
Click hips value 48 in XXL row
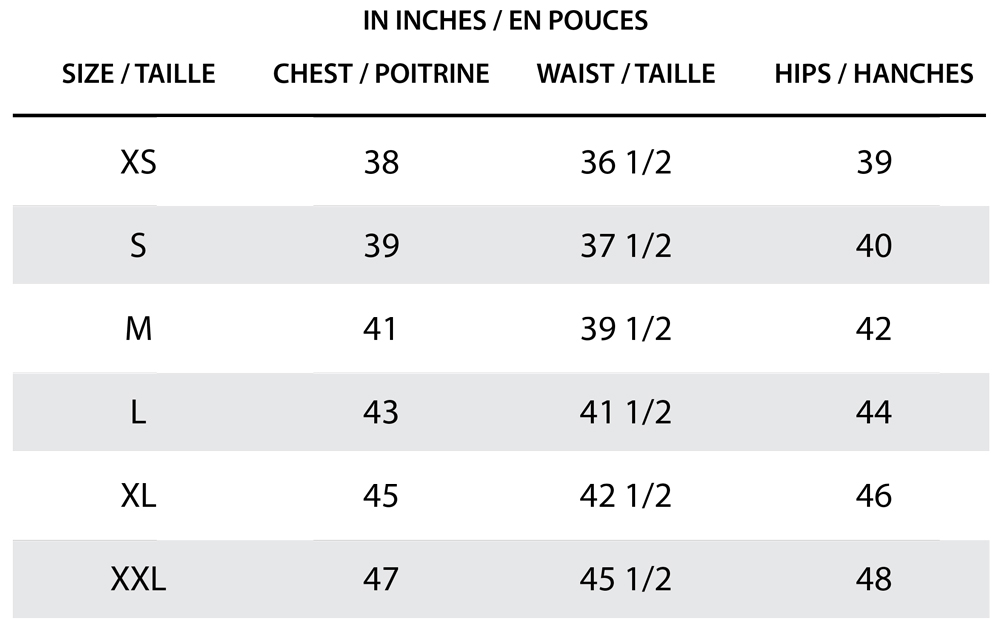[x=873, y=579]
